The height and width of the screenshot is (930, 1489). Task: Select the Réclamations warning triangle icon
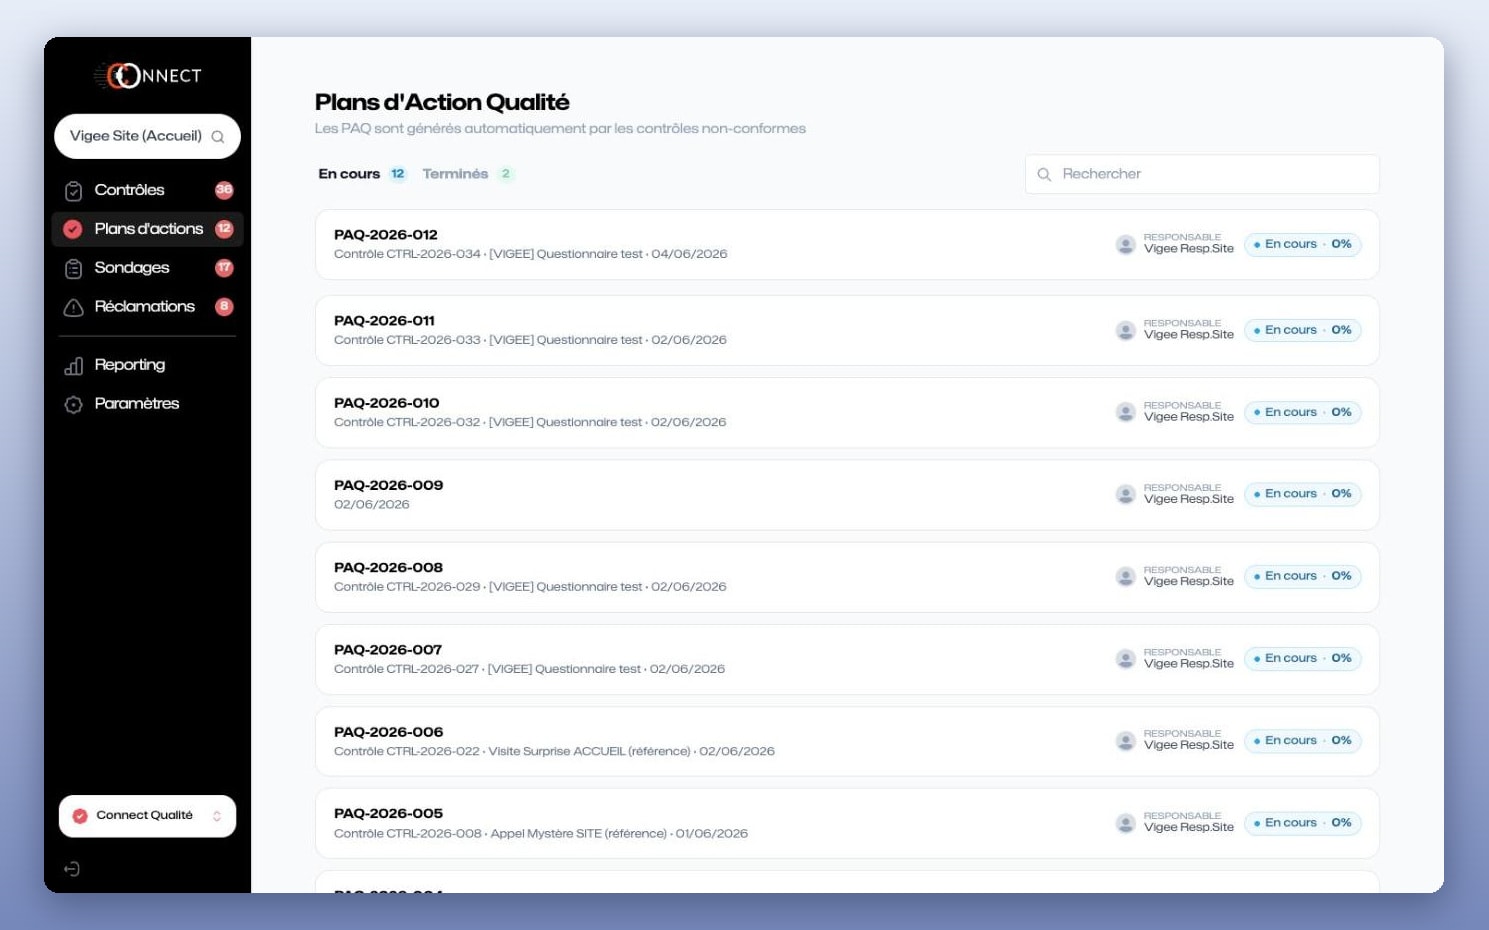(73, 308)
